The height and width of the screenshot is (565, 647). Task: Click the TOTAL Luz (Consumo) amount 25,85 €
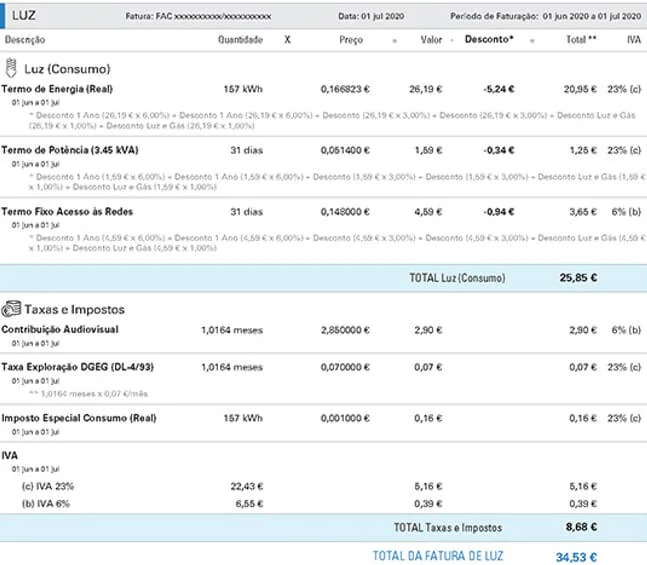click(578, 278)
